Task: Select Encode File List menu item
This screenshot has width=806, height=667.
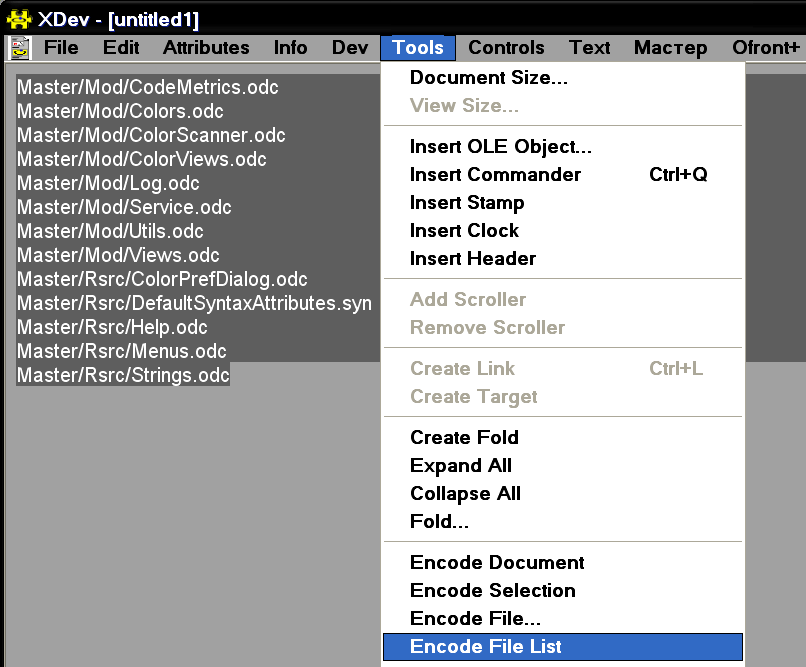Action: (486, 647)
